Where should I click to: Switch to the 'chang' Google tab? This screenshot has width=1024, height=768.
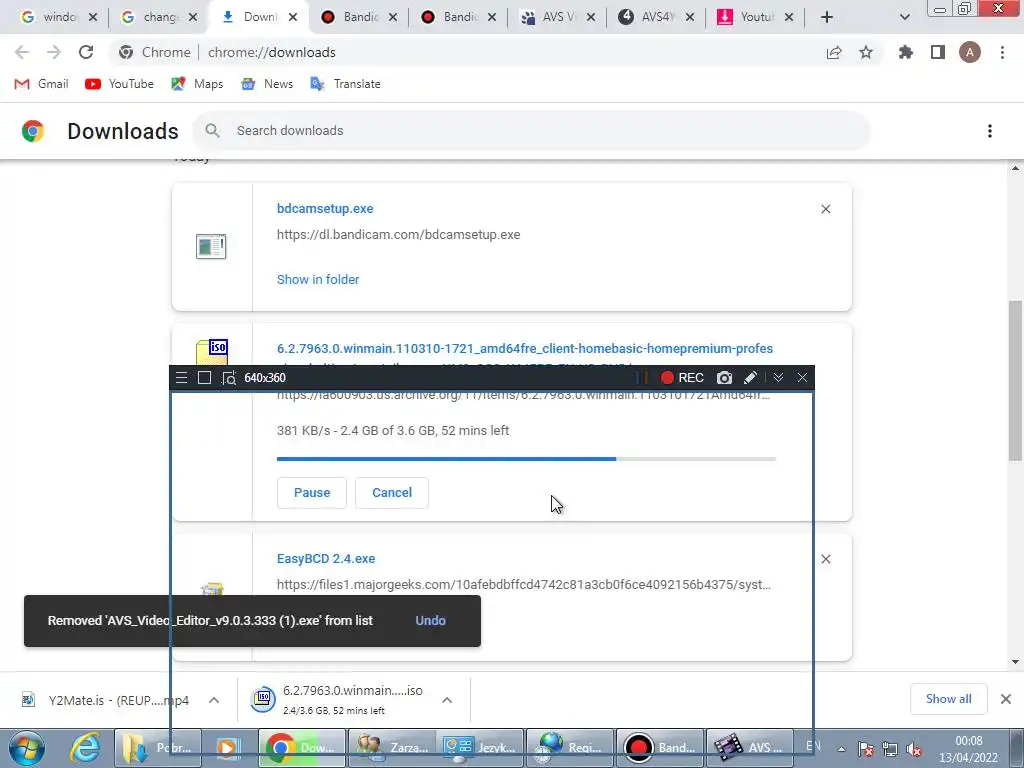159,17
